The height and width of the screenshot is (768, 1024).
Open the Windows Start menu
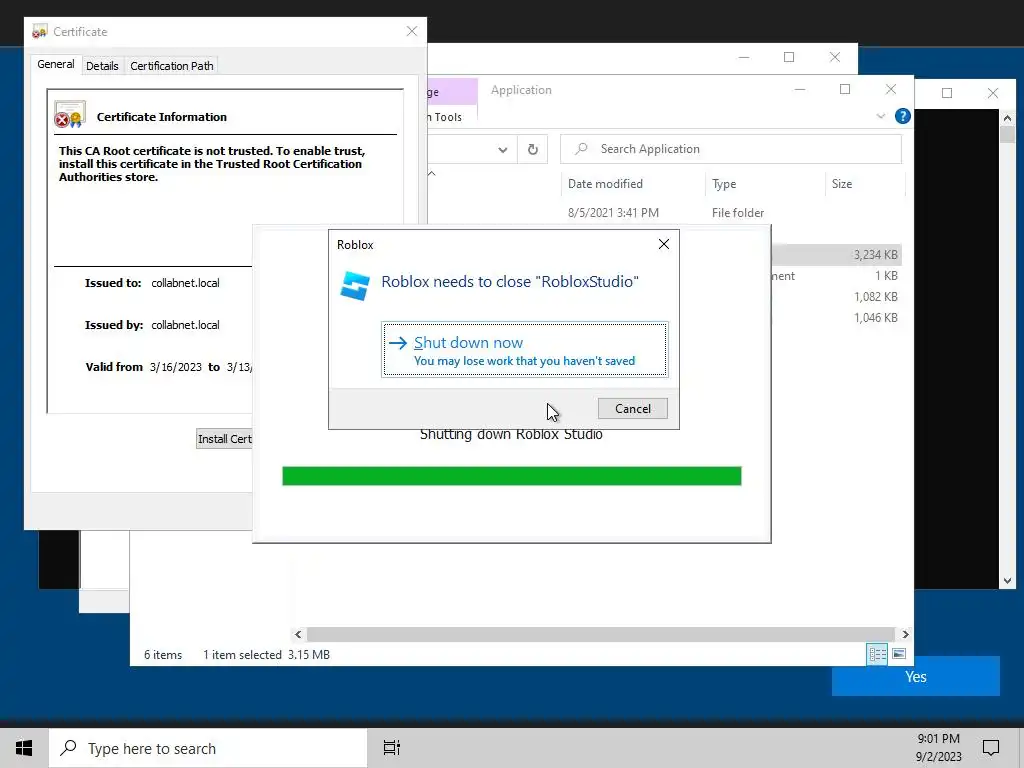[x=24, y=748]
